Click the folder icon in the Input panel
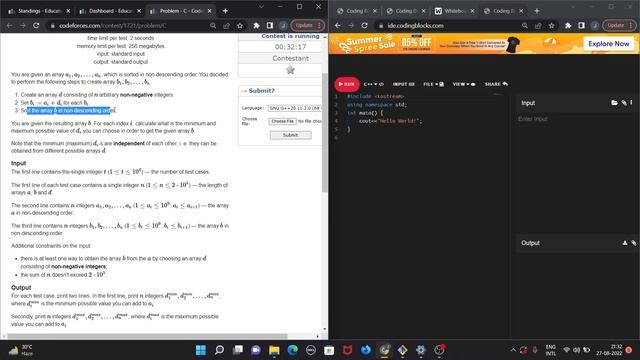This screenshot has height=360, width=640. pyautogui.click(x=614, y=103)
